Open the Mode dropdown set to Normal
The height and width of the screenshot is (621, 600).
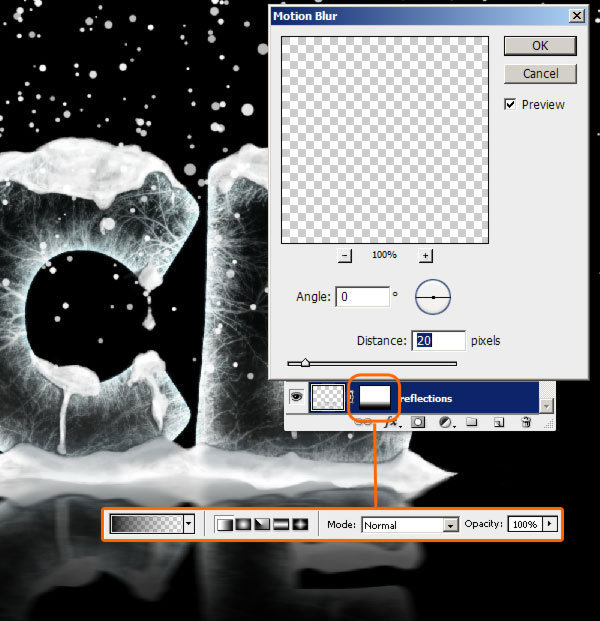409,524
